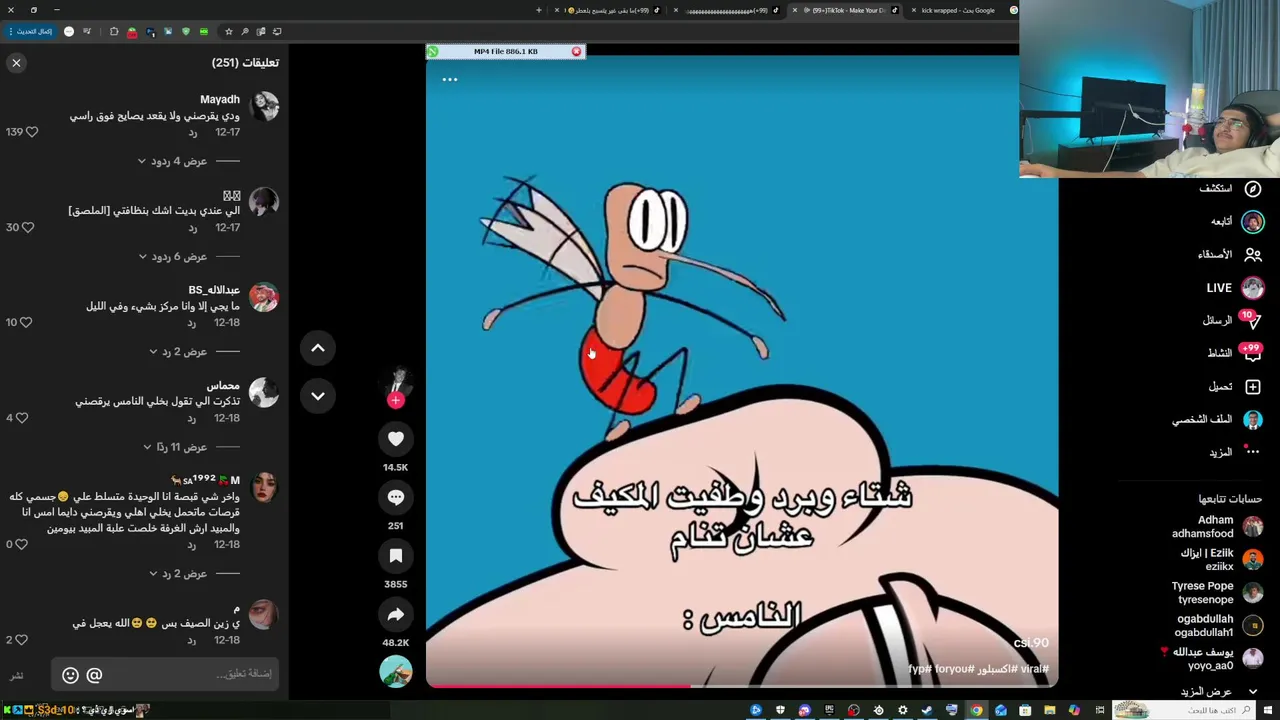Like the TikTok video via heart icon
Screen dimensions: 1280x720
coord(396,439)
